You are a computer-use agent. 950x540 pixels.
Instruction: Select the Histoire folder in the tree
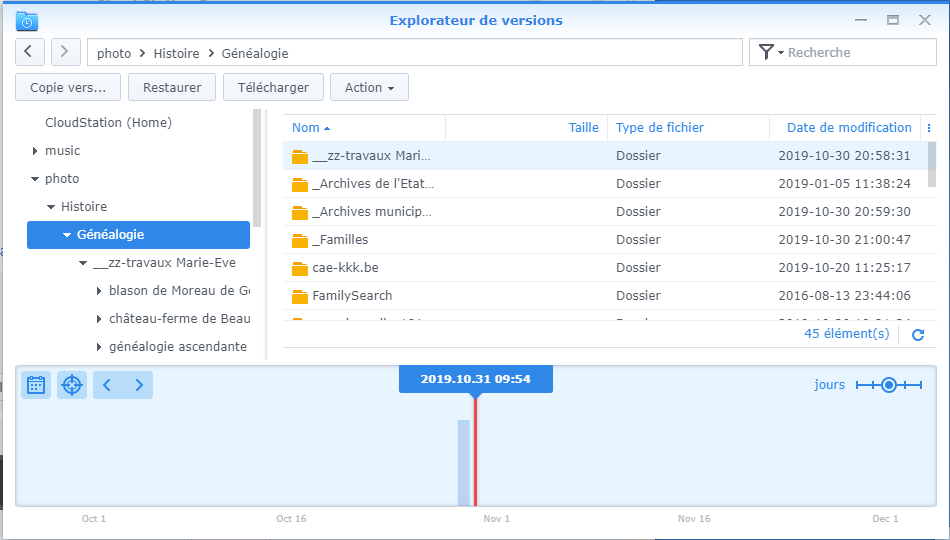pyautogui.click(x=84, y=207)
